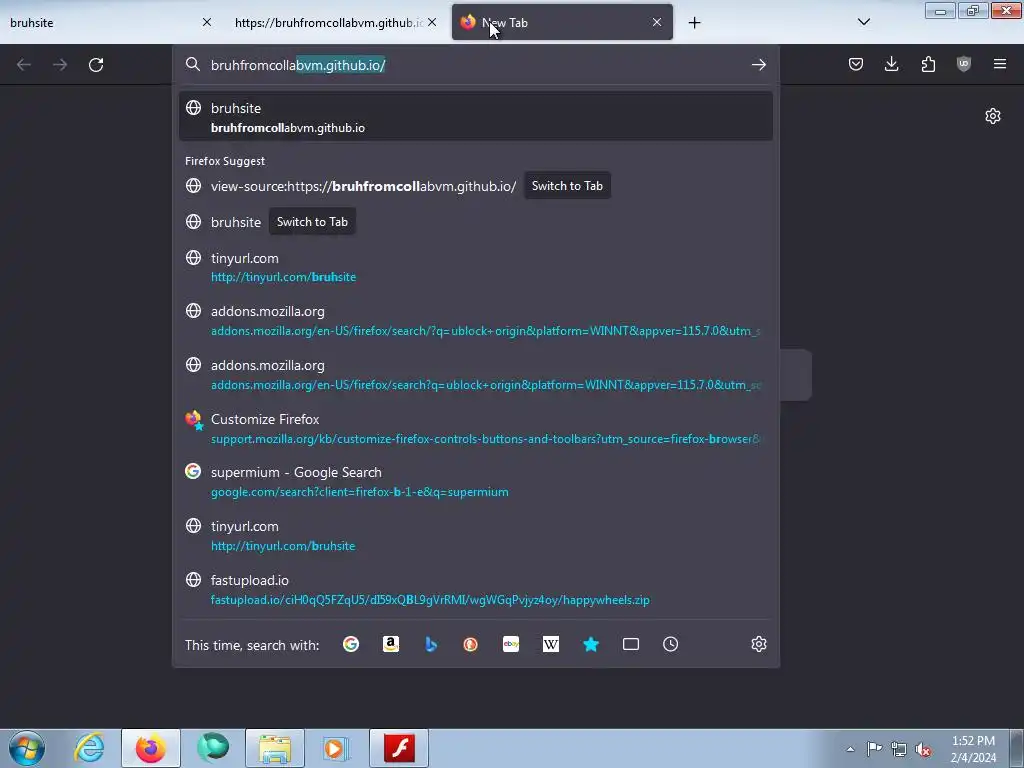Screen dimensions: 1024x768
Task: Open fastupload.io happywheels.zip suggestion
Action: coord(475,590)
